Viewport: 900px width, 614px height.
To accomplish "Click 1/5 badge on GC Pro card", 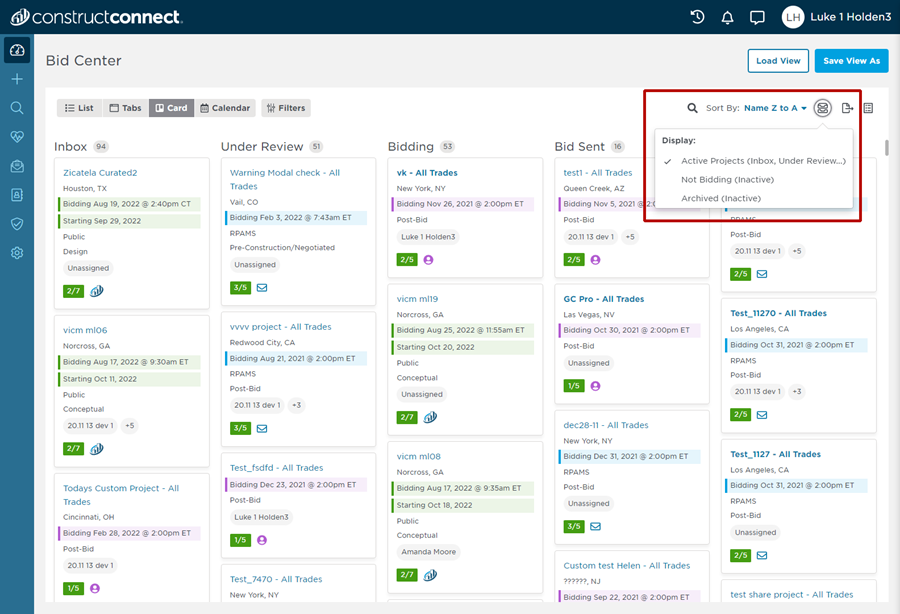I will pos(573,386).
